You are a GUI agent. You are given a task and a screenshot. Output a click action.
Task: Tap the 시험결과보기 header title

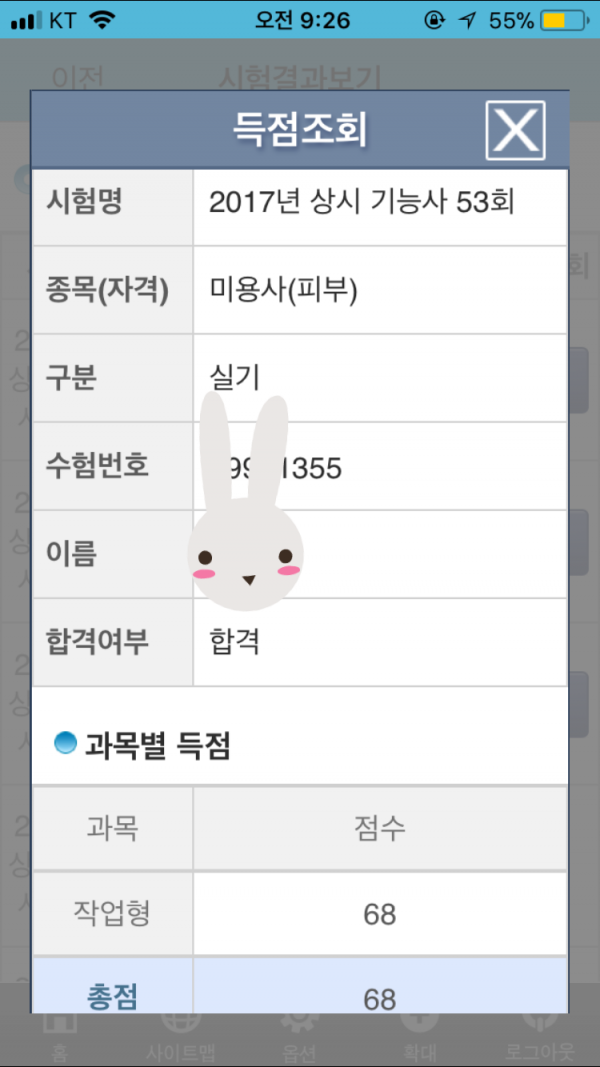pyautogui.click(x=300, y=76)
